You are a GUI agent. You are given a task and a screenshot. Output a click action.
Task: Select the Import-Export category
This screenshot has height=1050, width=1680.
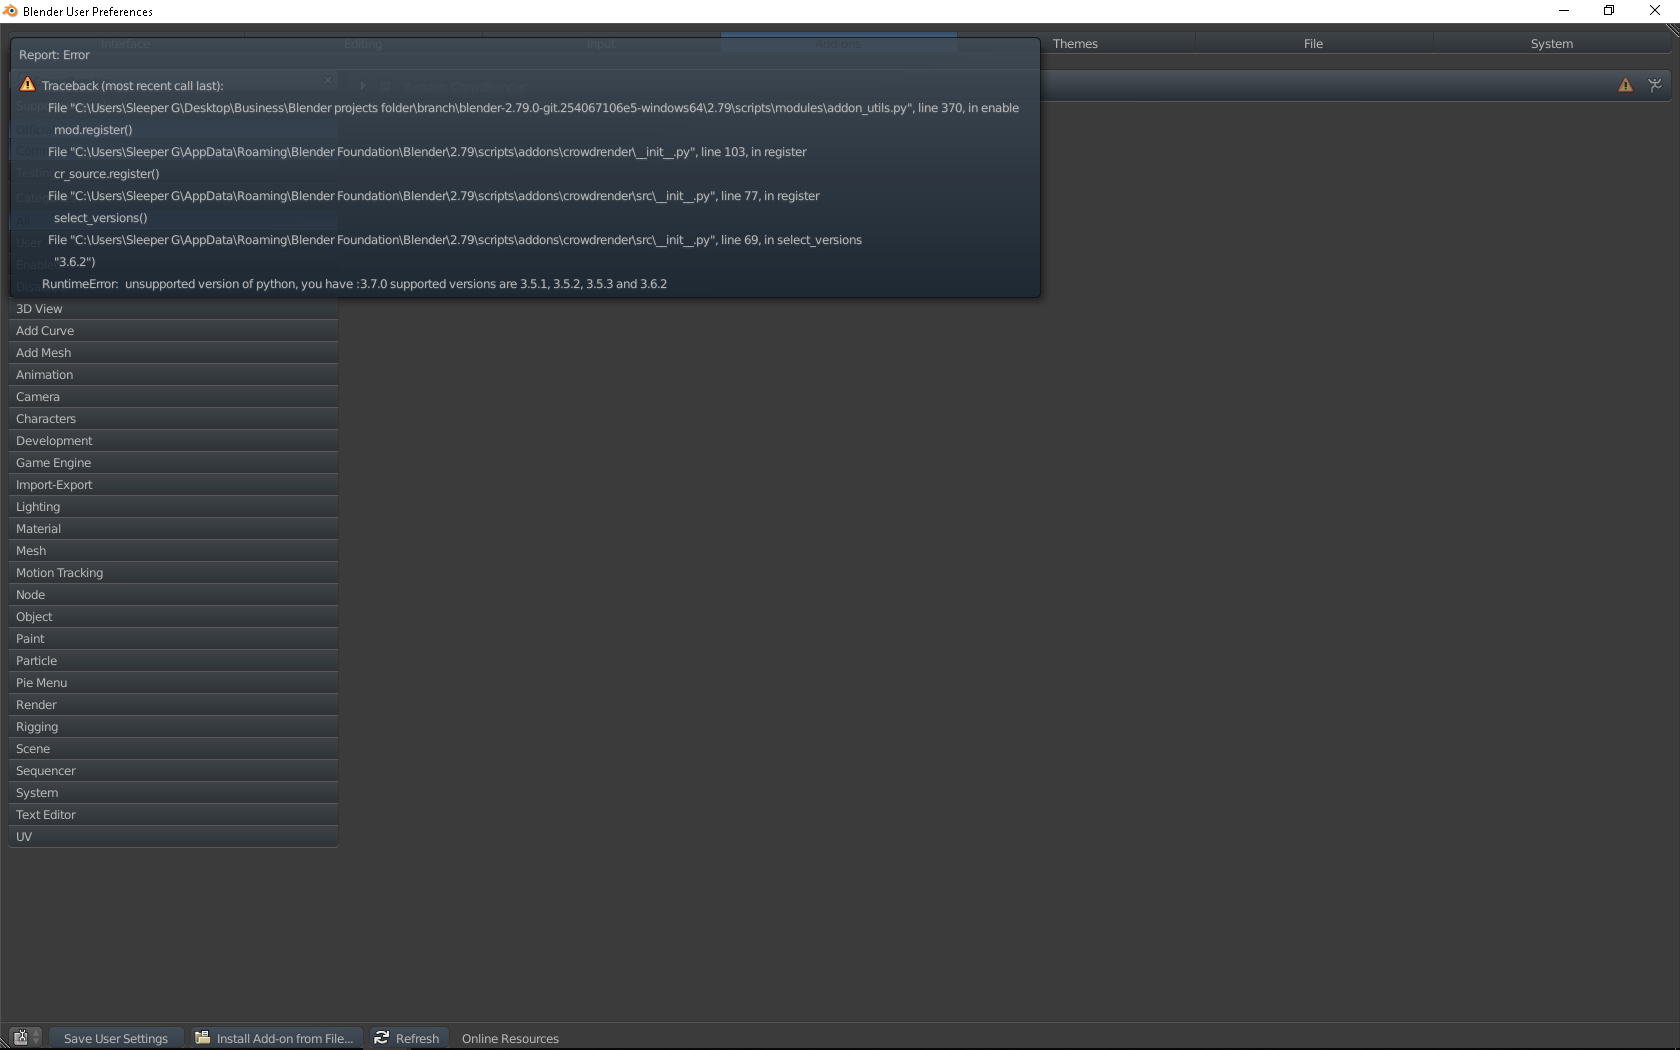click(x=174, y=485)
